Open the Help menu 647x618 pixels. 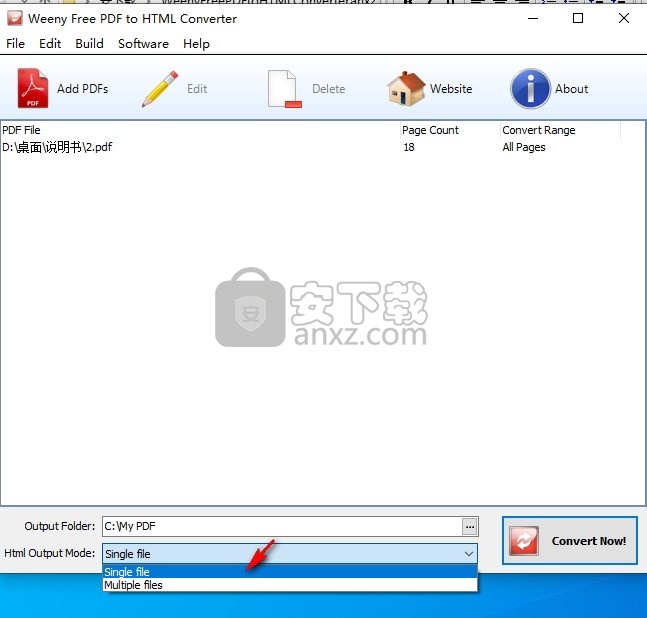click(x=196, y=44)
